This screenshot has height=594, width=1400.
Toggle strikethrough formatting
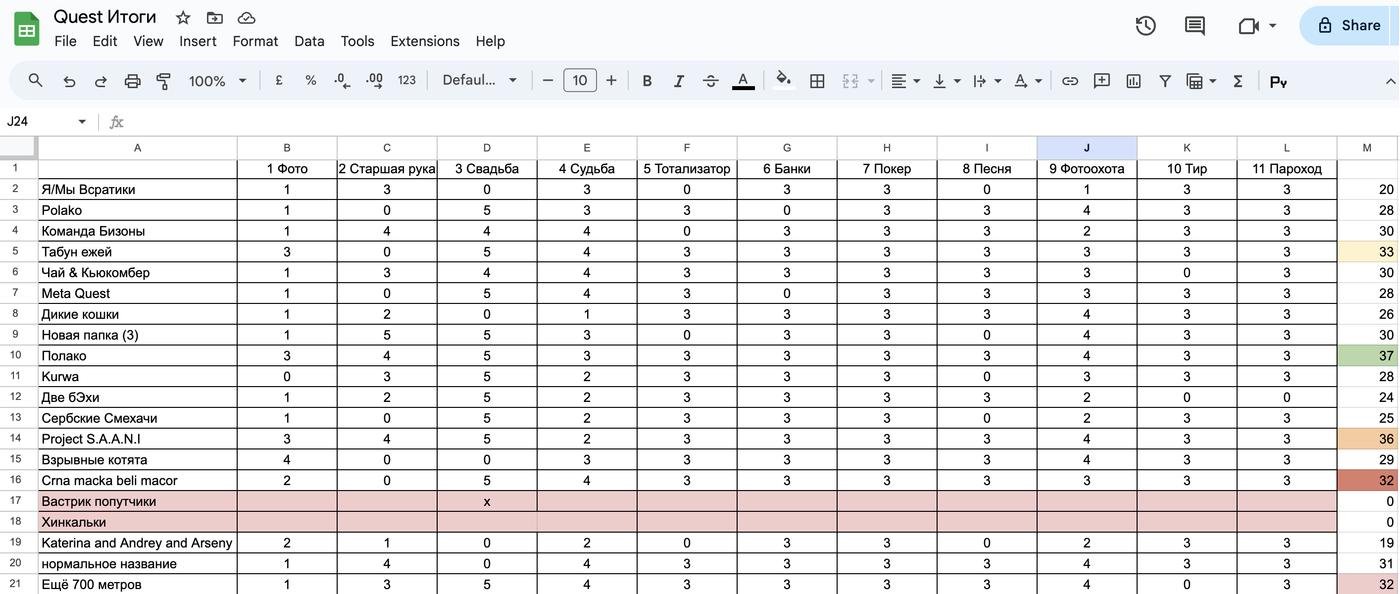[x=711, y=81]
